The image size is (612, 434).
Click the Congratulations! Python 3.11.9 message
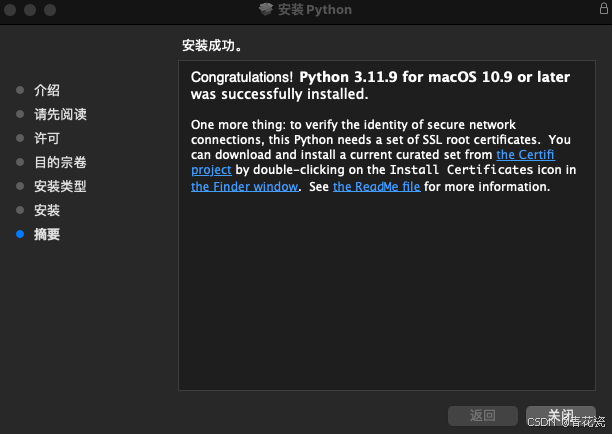tap(381, 85)
